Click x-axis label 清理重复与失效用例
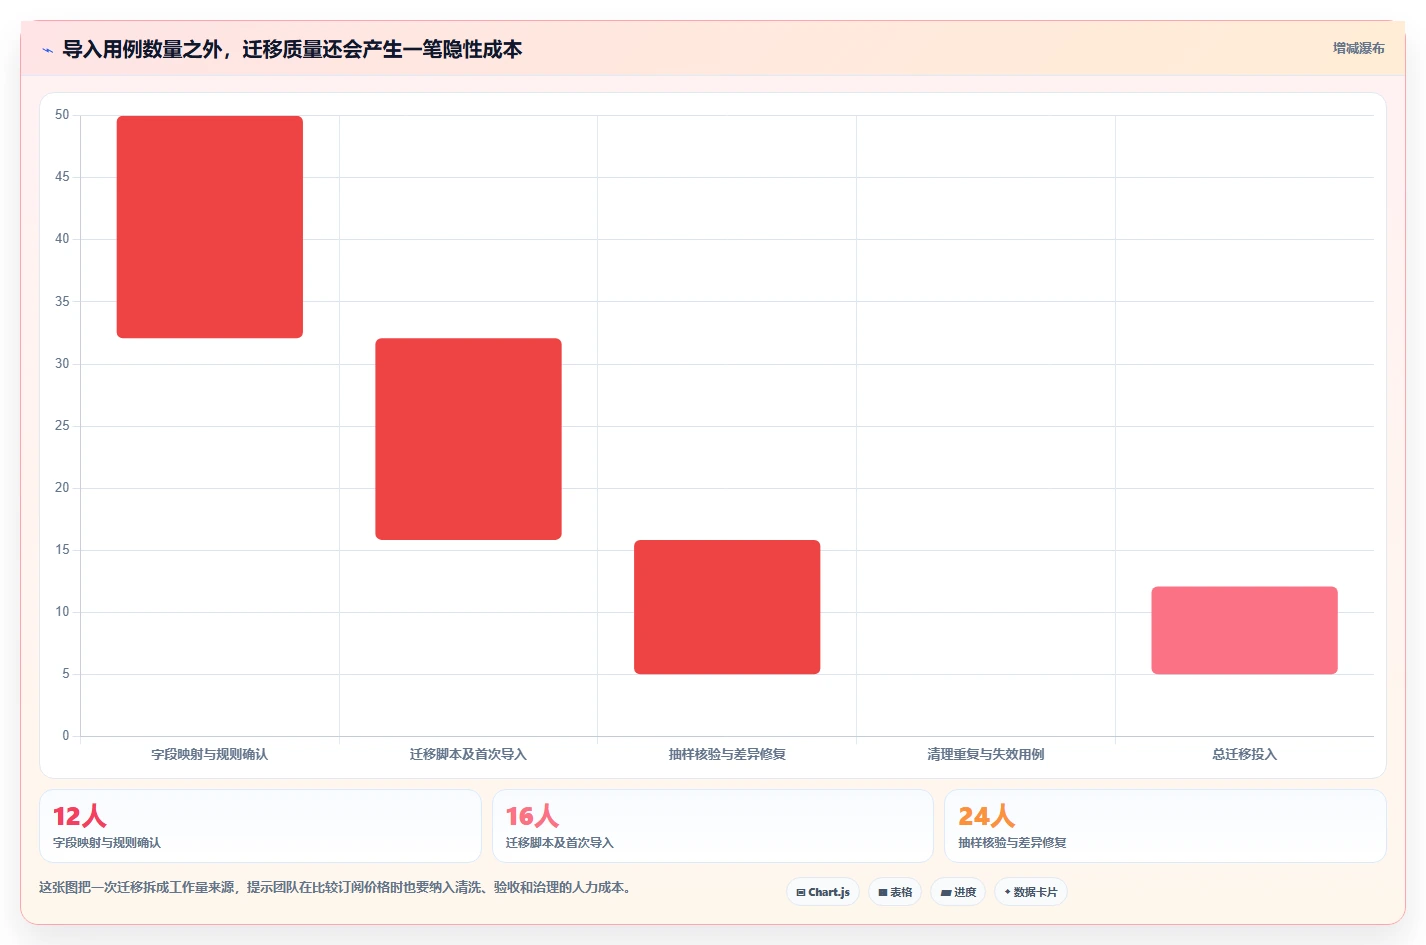This screenshot has height=945, width=1426. point(986,754)
